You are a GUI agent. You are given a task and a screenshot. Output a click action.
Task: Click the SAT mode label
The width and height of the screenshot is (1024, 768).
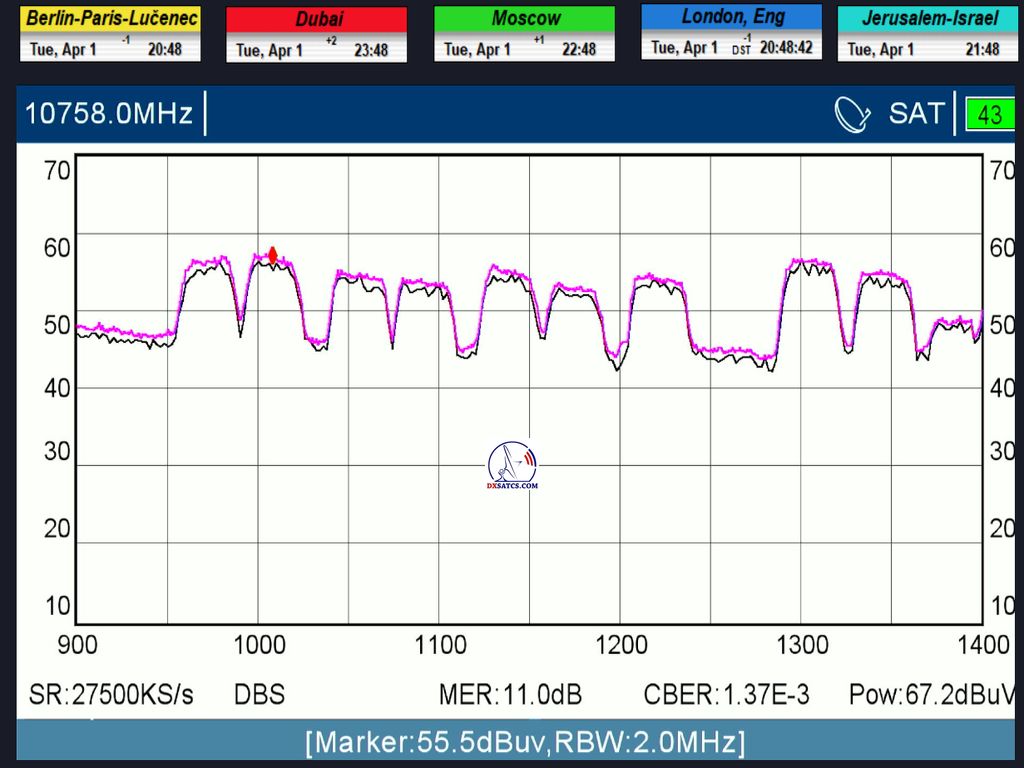(915, 114)
